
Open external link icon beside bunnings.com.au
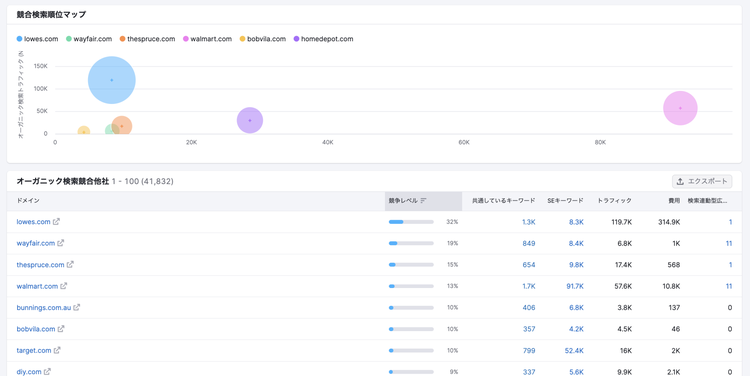click(x=77, y=308)
